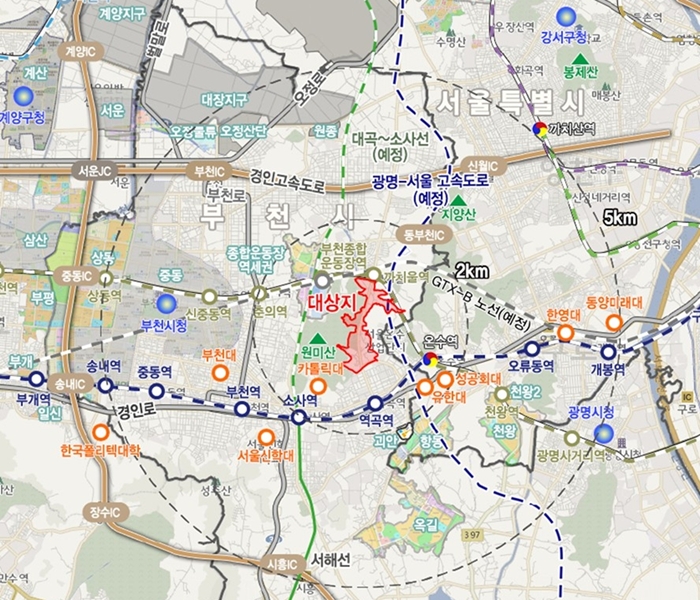700x600 pixels.
Task: Click the 경인고속도로 road label
Action: [287, 181]
